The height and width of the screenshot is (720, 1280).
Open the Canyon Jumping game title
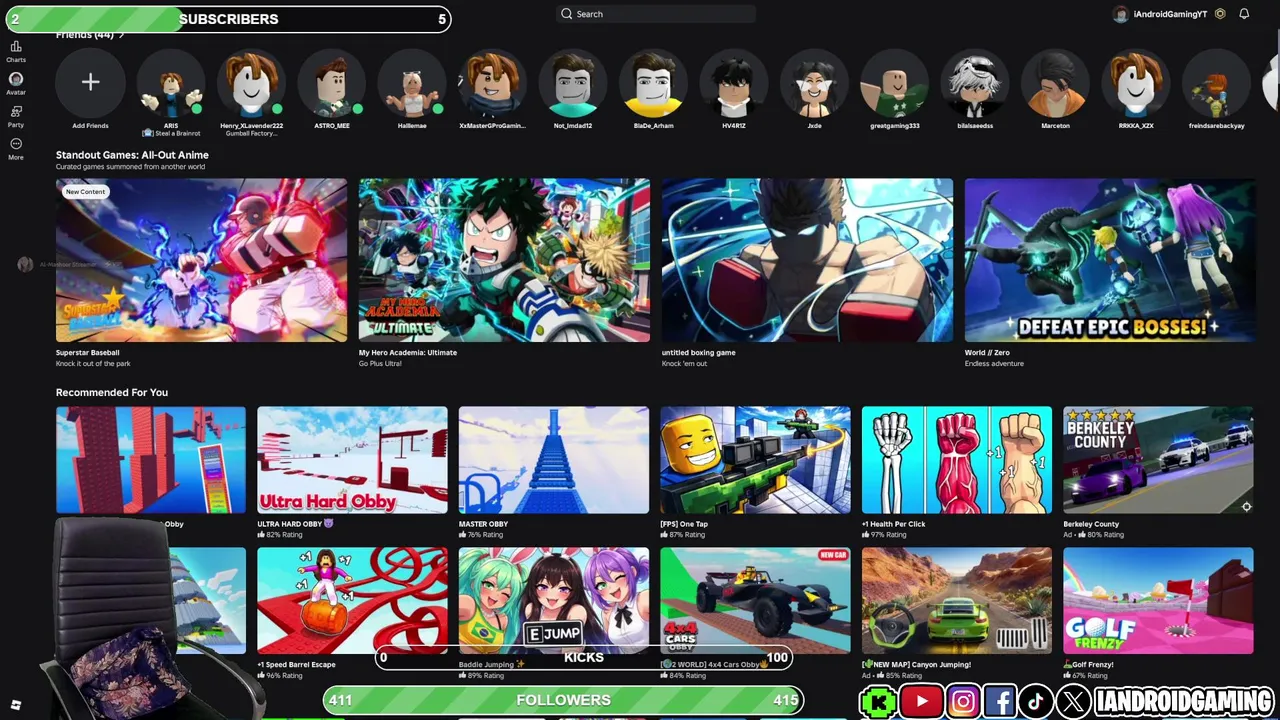pos(915,664)
